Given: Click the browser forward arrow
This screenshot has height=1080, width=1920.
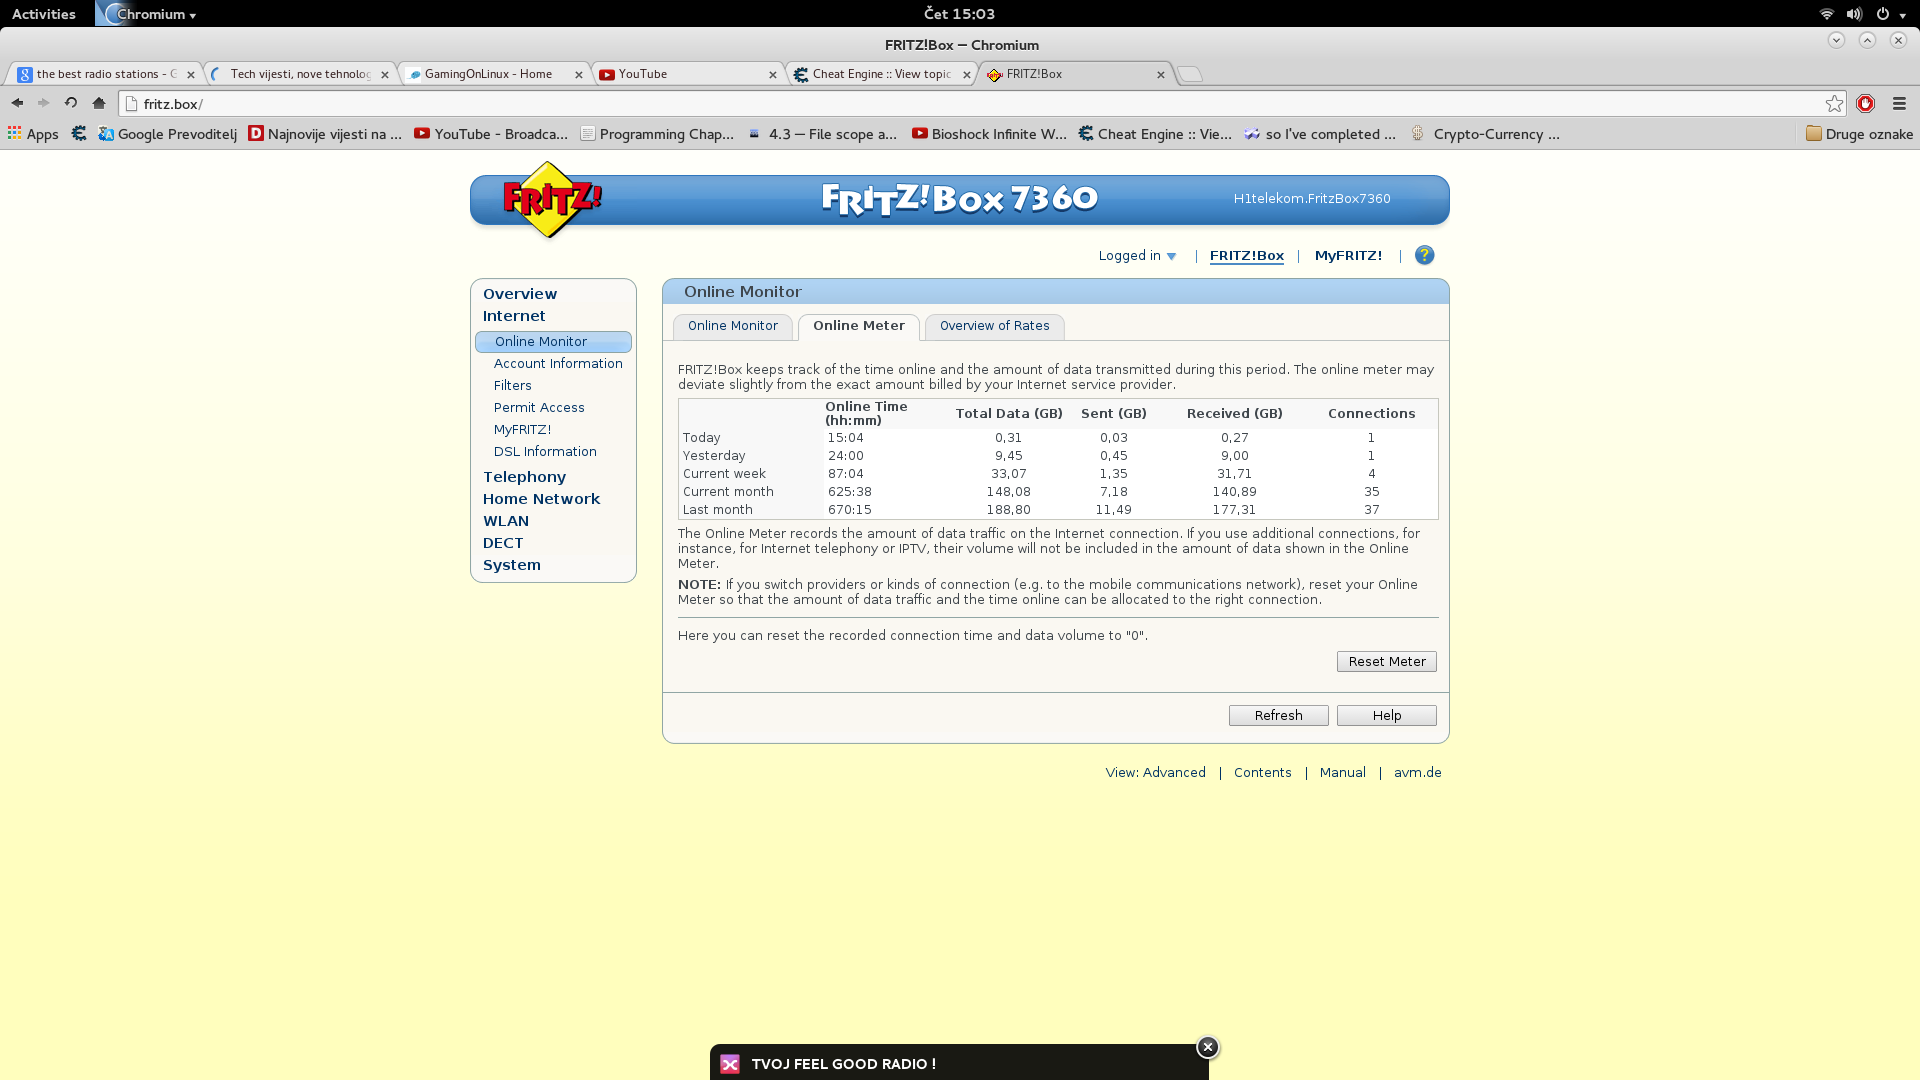Looking at the screenshot, I should [43, 103].
